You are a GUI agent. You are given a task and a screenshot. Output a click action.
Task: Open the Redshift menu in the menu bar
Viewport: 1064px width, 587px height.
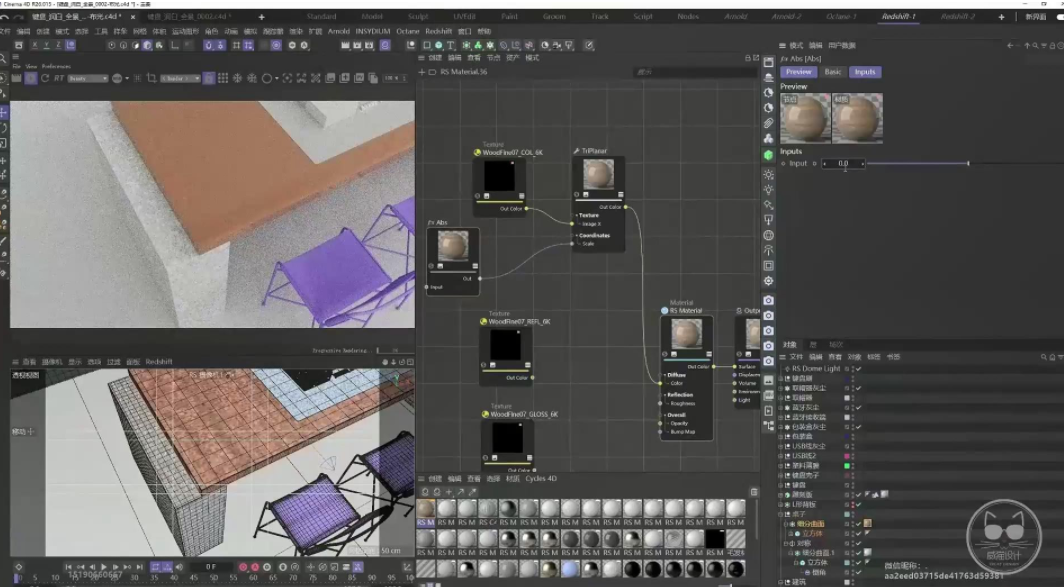[x=438, y=31]
